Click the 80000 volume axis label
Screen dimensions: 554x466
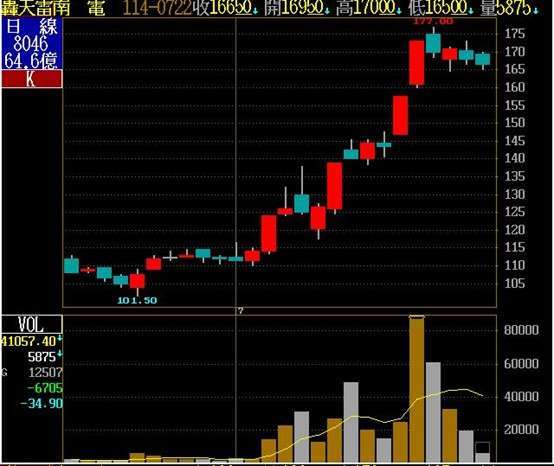pos(521,330)
